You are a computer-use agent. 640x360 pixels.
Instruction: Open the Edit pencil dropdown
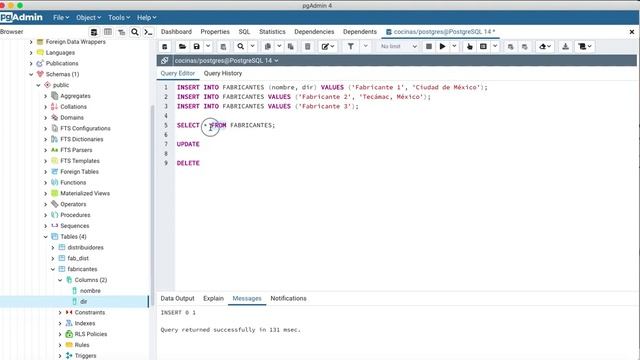point(328,47)
